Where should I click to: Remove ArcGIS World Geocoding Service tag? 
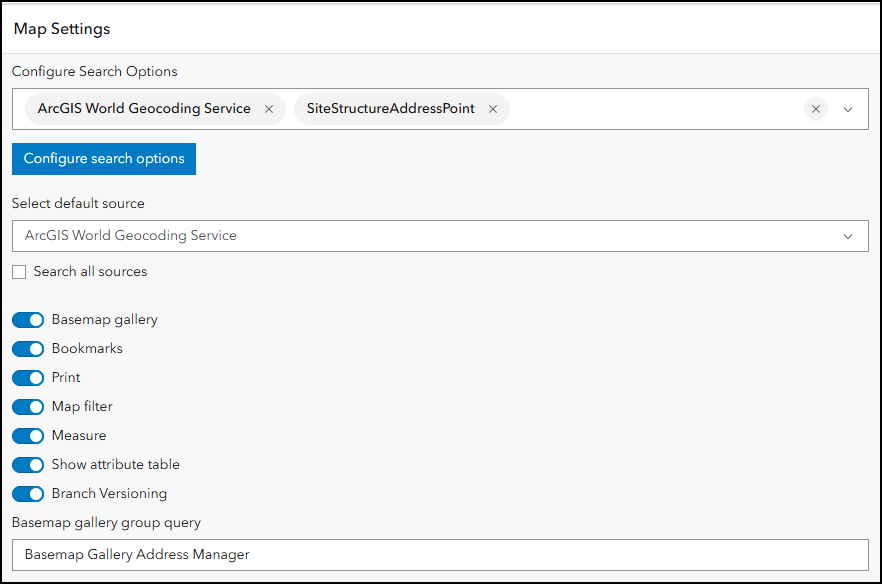tap(269, 109)
